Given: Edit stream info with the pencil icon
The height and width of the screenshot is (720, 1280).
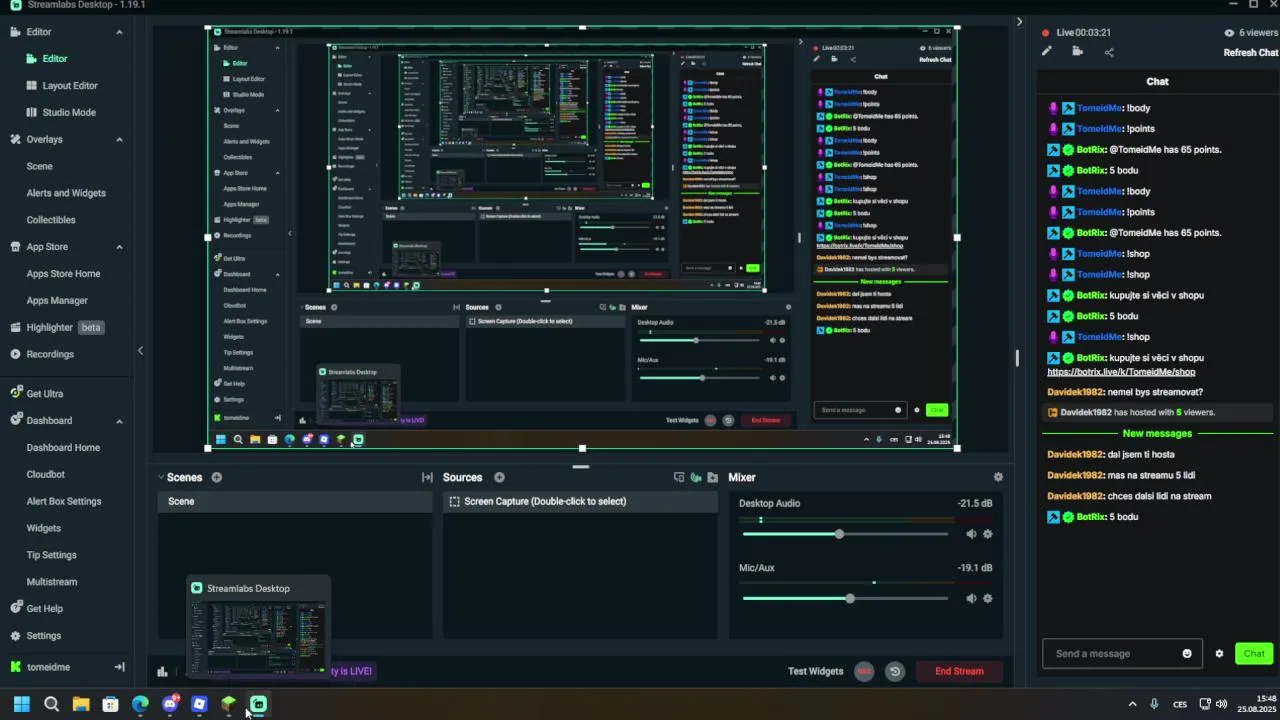Looking at the screenshot, I should point(1047,52).
